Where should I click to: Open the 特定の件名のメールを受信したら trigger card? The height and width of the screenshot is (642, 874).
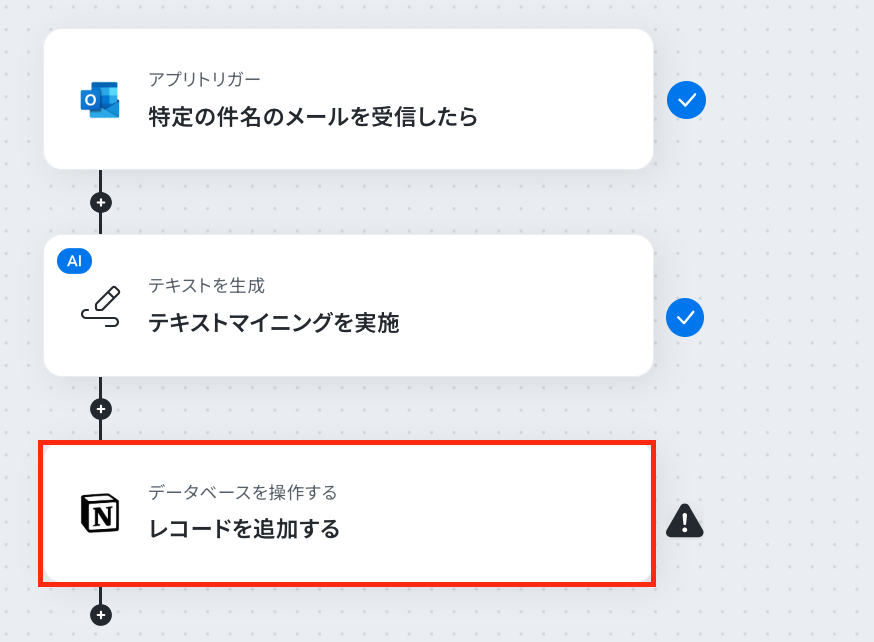coord(348,99)
